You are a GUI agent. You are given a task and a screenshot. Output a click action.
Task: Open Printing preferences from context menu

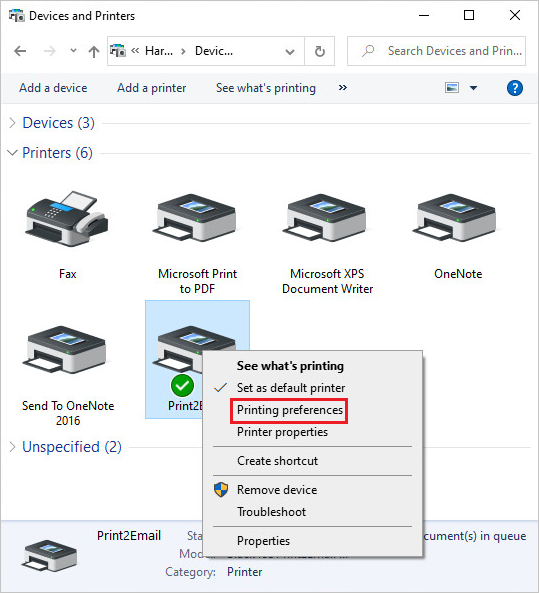point(290,410)
